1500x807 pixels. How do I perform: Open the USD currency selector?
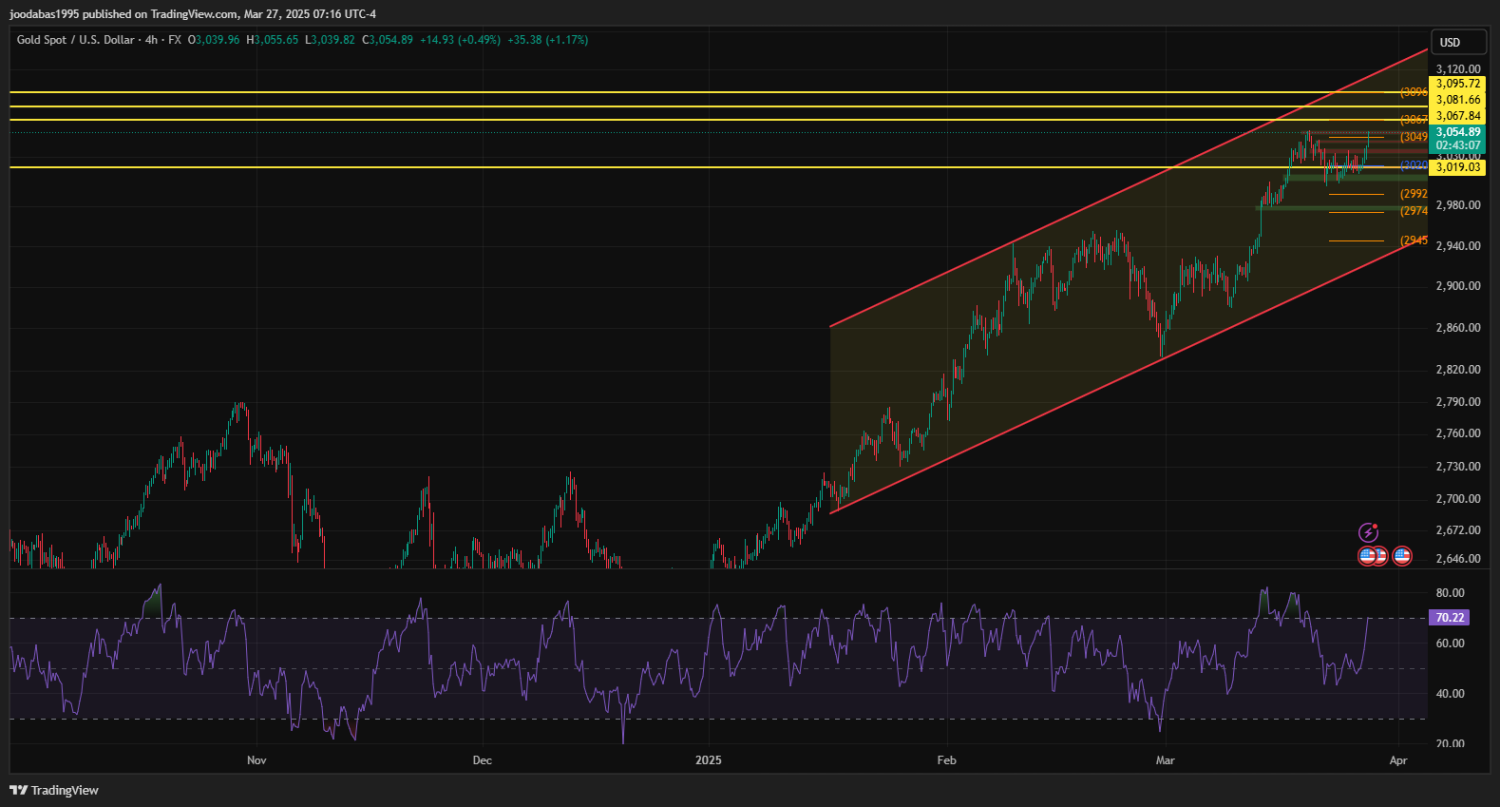pyautogui.click(x=1448, y=42)
